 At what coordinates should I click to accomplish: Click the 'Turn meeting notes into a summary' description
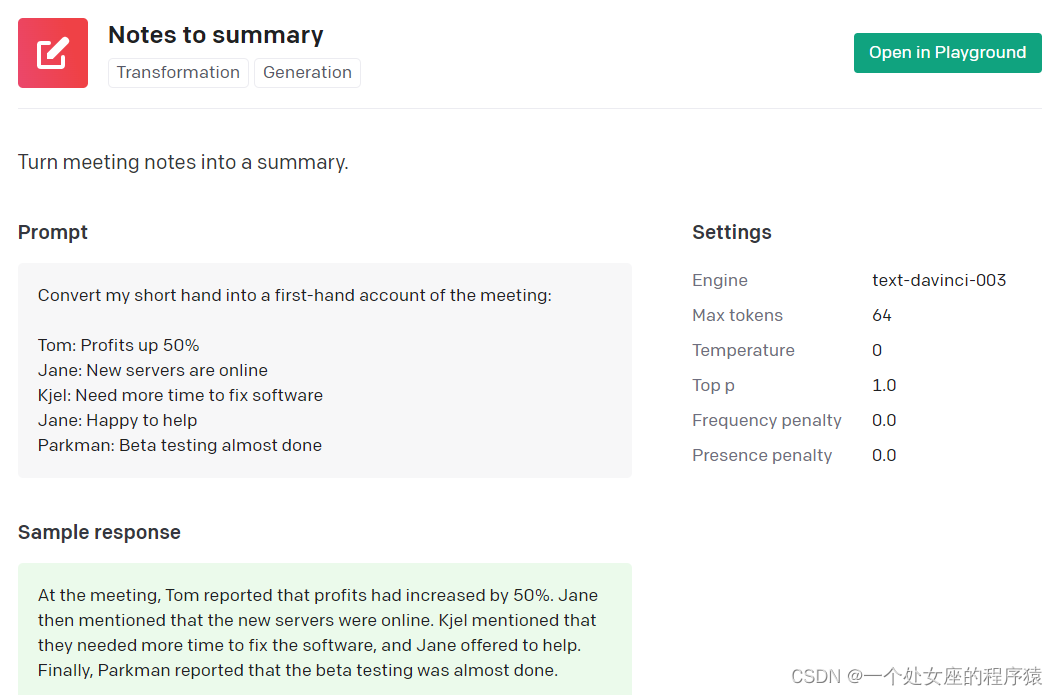tap(183, 163)
